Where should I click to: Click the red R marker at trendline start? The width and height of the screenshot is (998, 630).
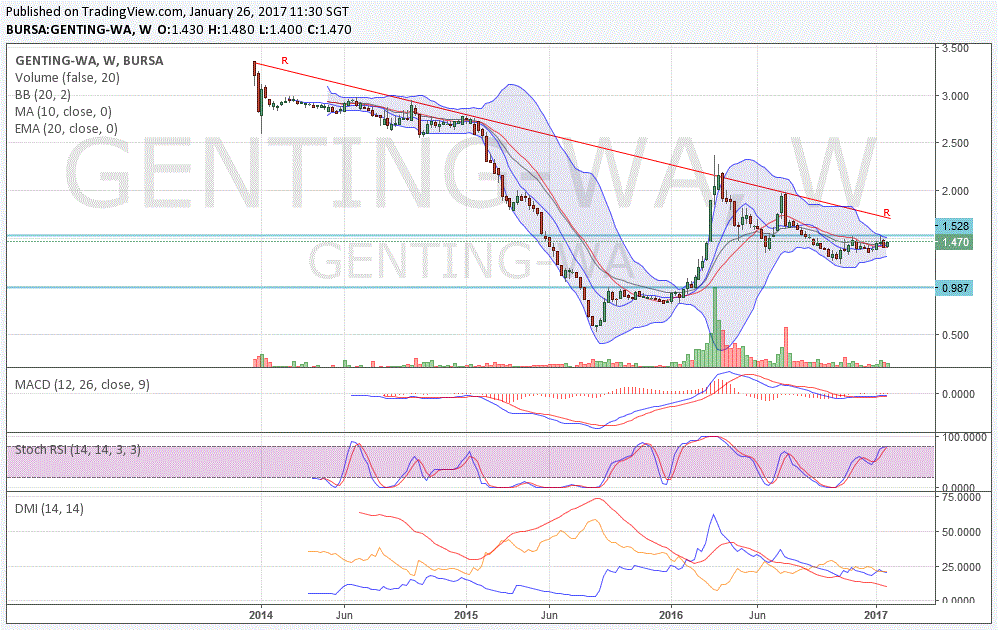[285, 60]
